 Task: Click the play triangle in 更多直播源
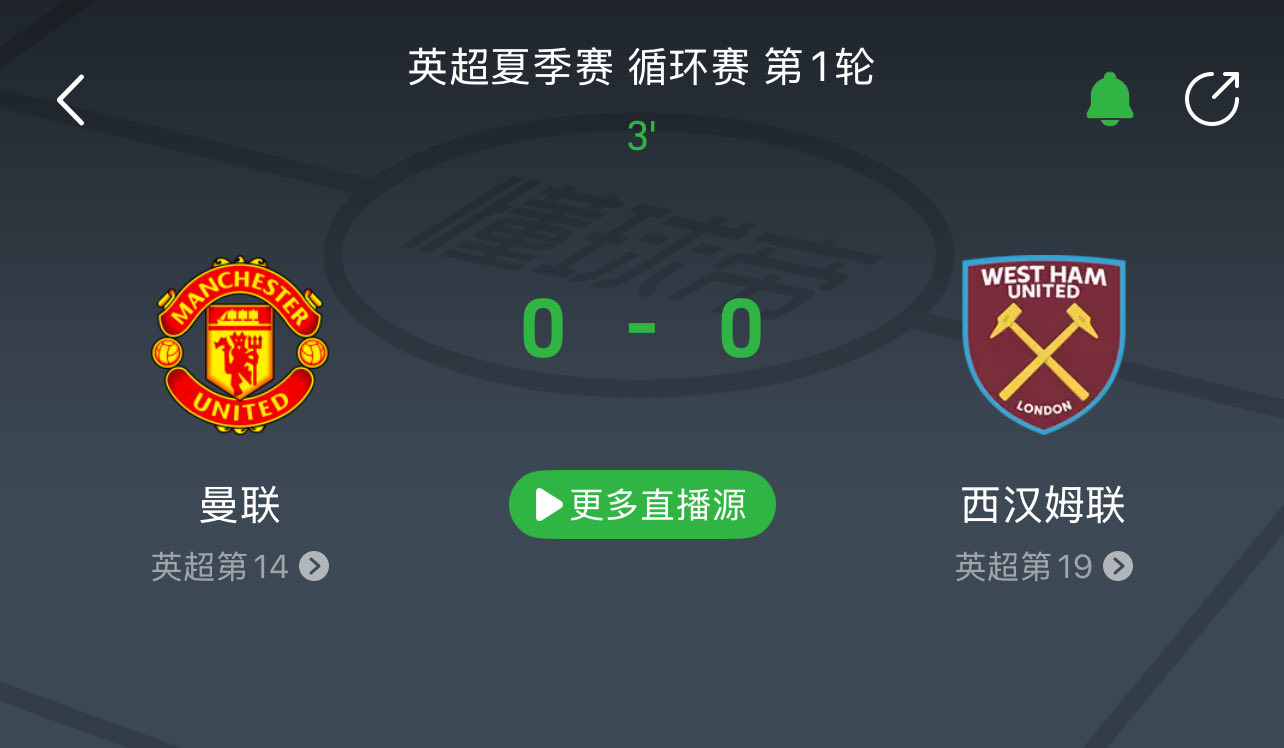point(549,505)
